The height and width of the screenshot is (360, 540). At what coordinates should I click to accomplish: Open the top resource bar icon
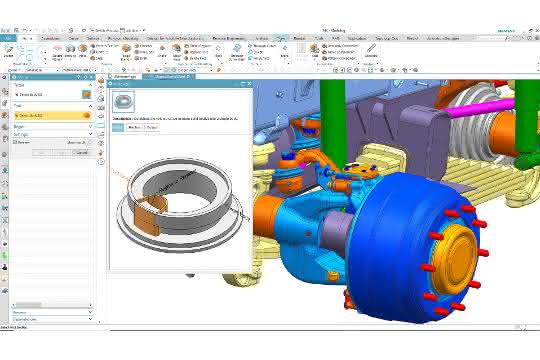tap(4, 78)
